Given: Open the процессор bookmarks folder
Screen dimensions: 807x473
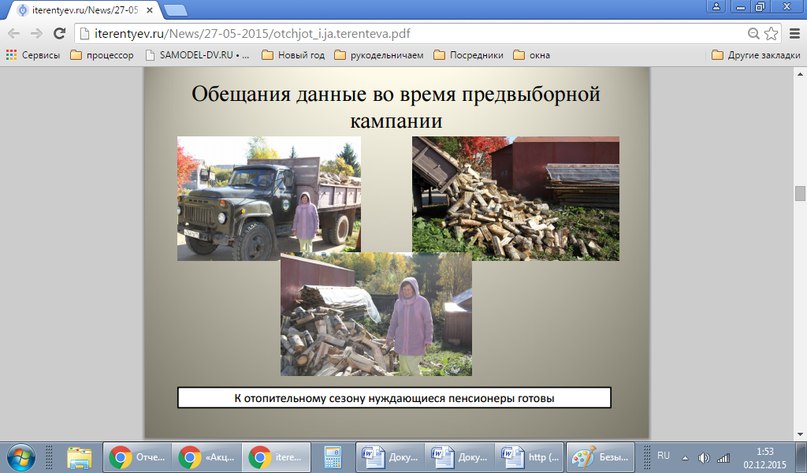Looking at the screenshot, I should [102, 55].
